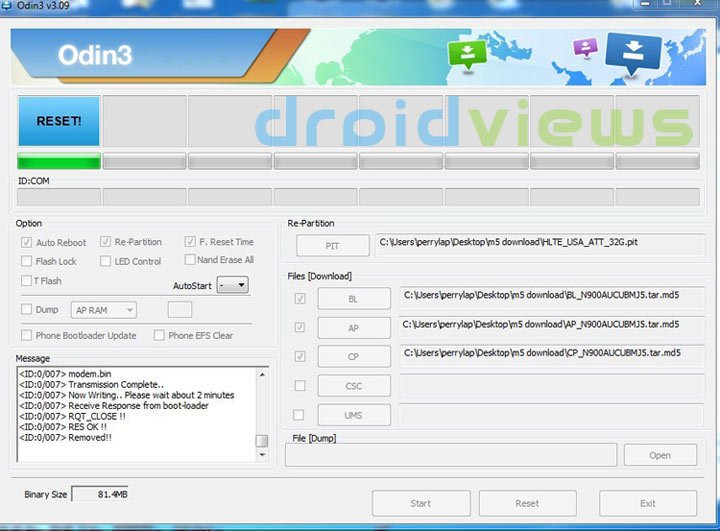Click the AP file button

click(354, 328)
